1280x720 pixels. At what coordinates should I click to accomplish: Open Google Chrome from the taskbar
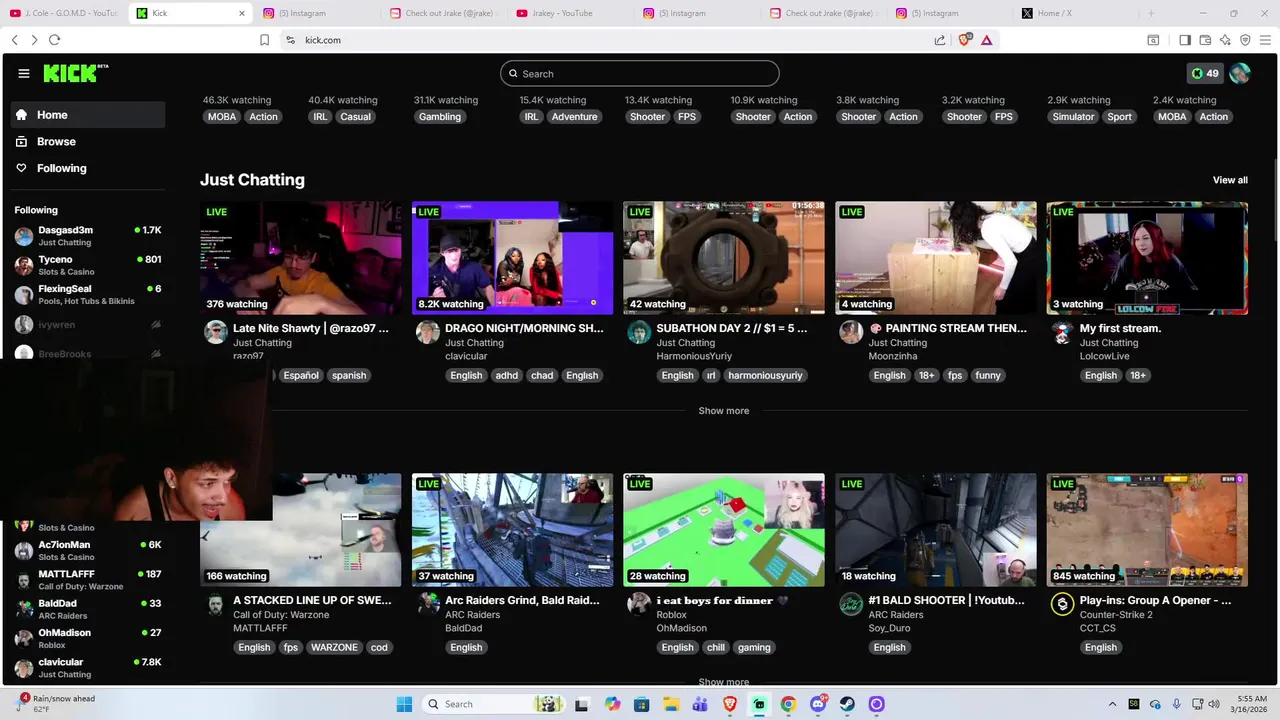(x=788, y=704)
